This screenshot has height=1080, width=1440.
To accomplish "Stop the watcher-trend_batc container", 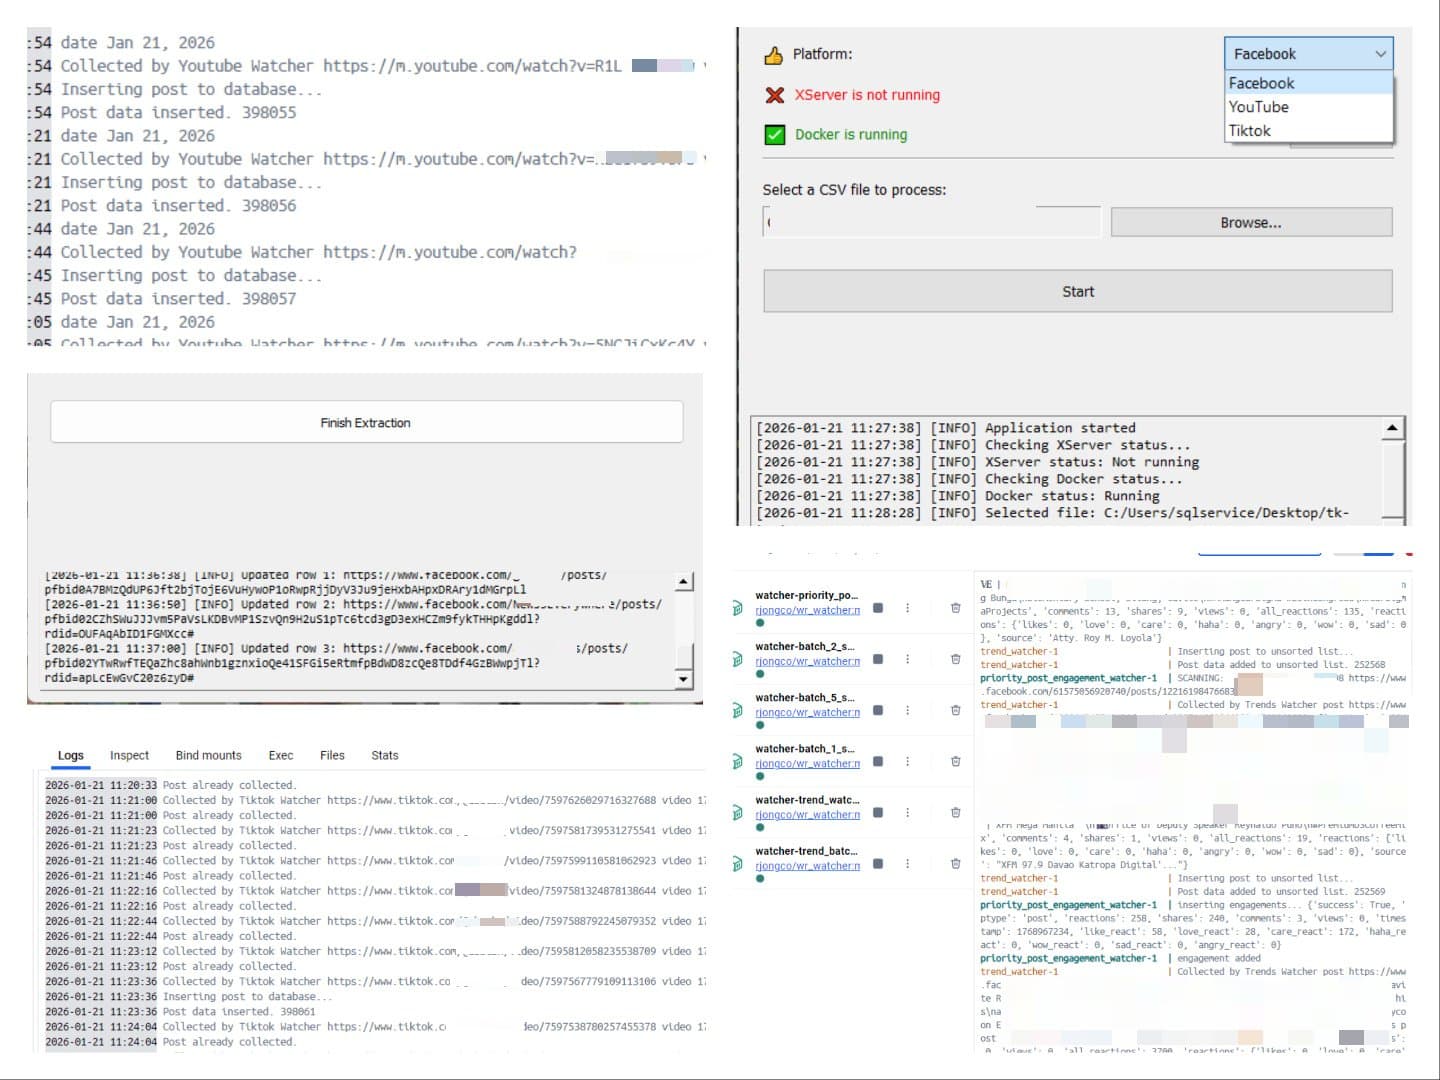I will pyautogui.click(x=878, y=864).
